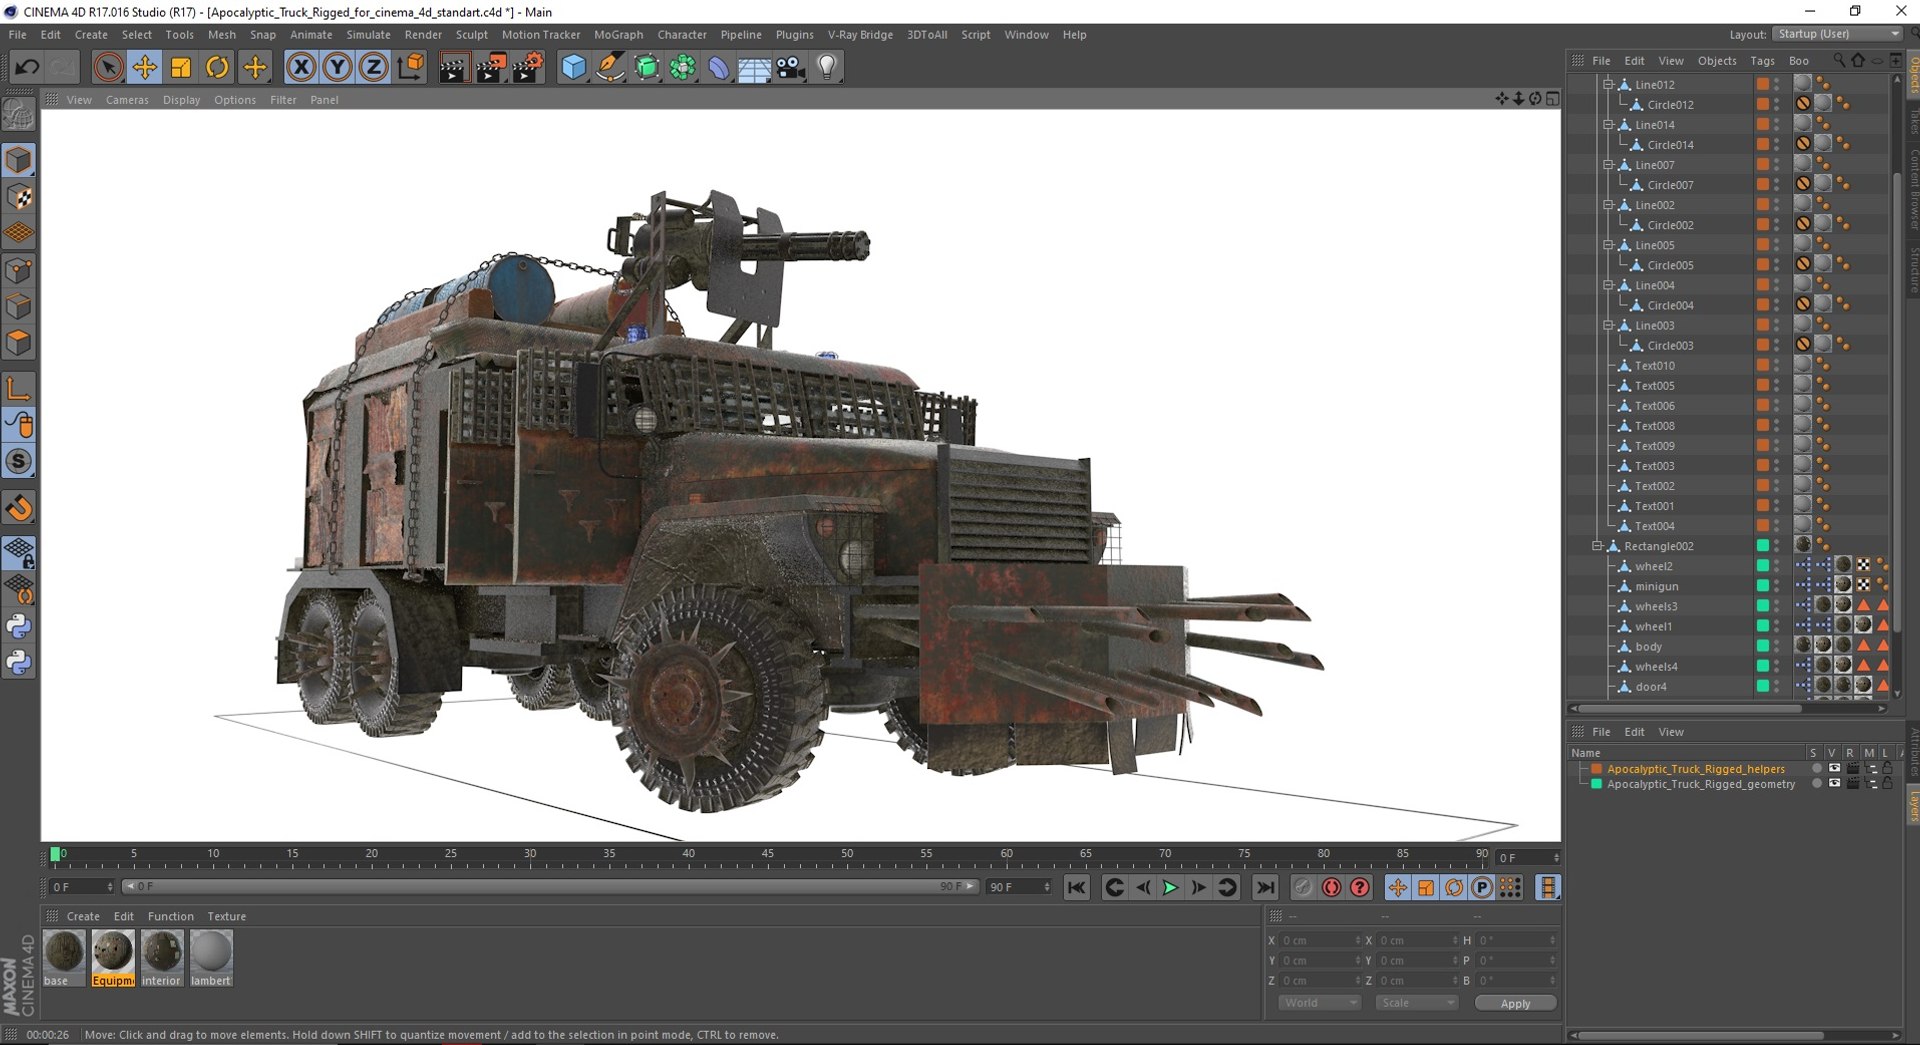This screenshot has height=1045, width=1920.
Task: Toggle parameter keyframe recording
Action: [1482, 887]
